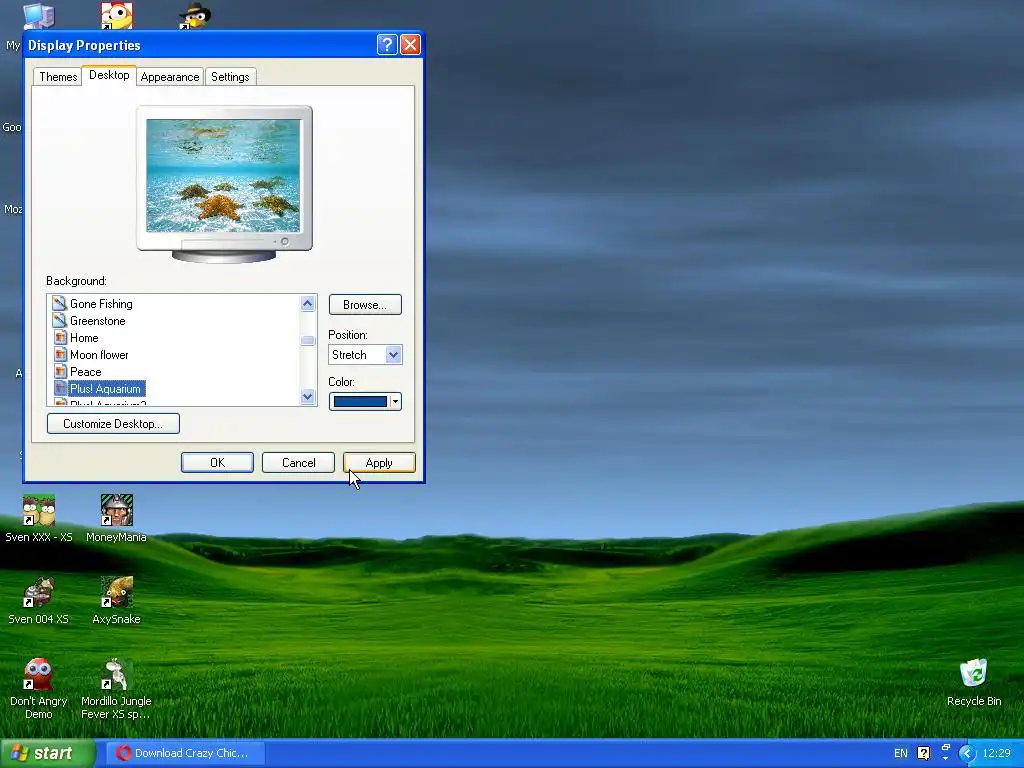
Task: Select Peace in background list
Action: 86,372
